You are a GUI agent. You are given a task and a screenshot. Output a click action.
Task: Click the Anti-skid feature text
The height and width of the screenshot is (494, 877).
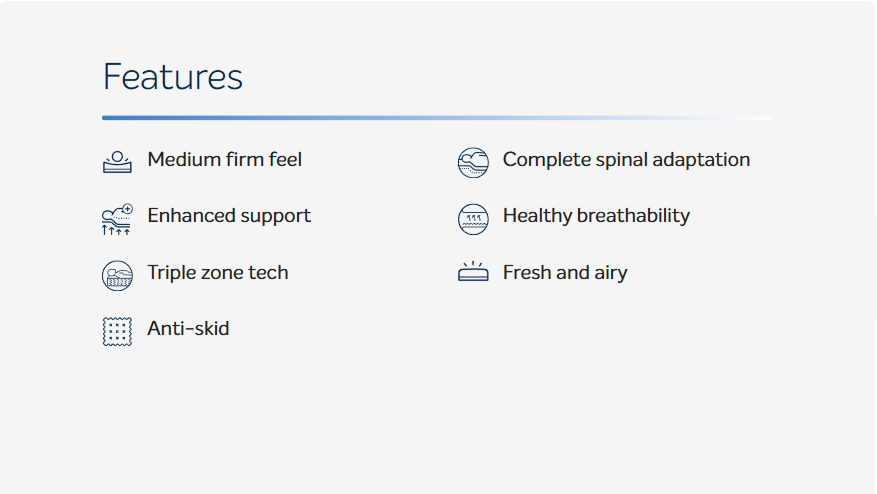188,328
